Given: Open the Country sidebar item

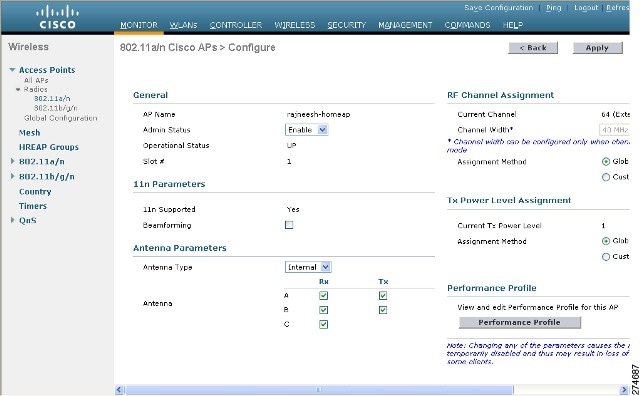Looking at the screenshot, I should 35,191.
